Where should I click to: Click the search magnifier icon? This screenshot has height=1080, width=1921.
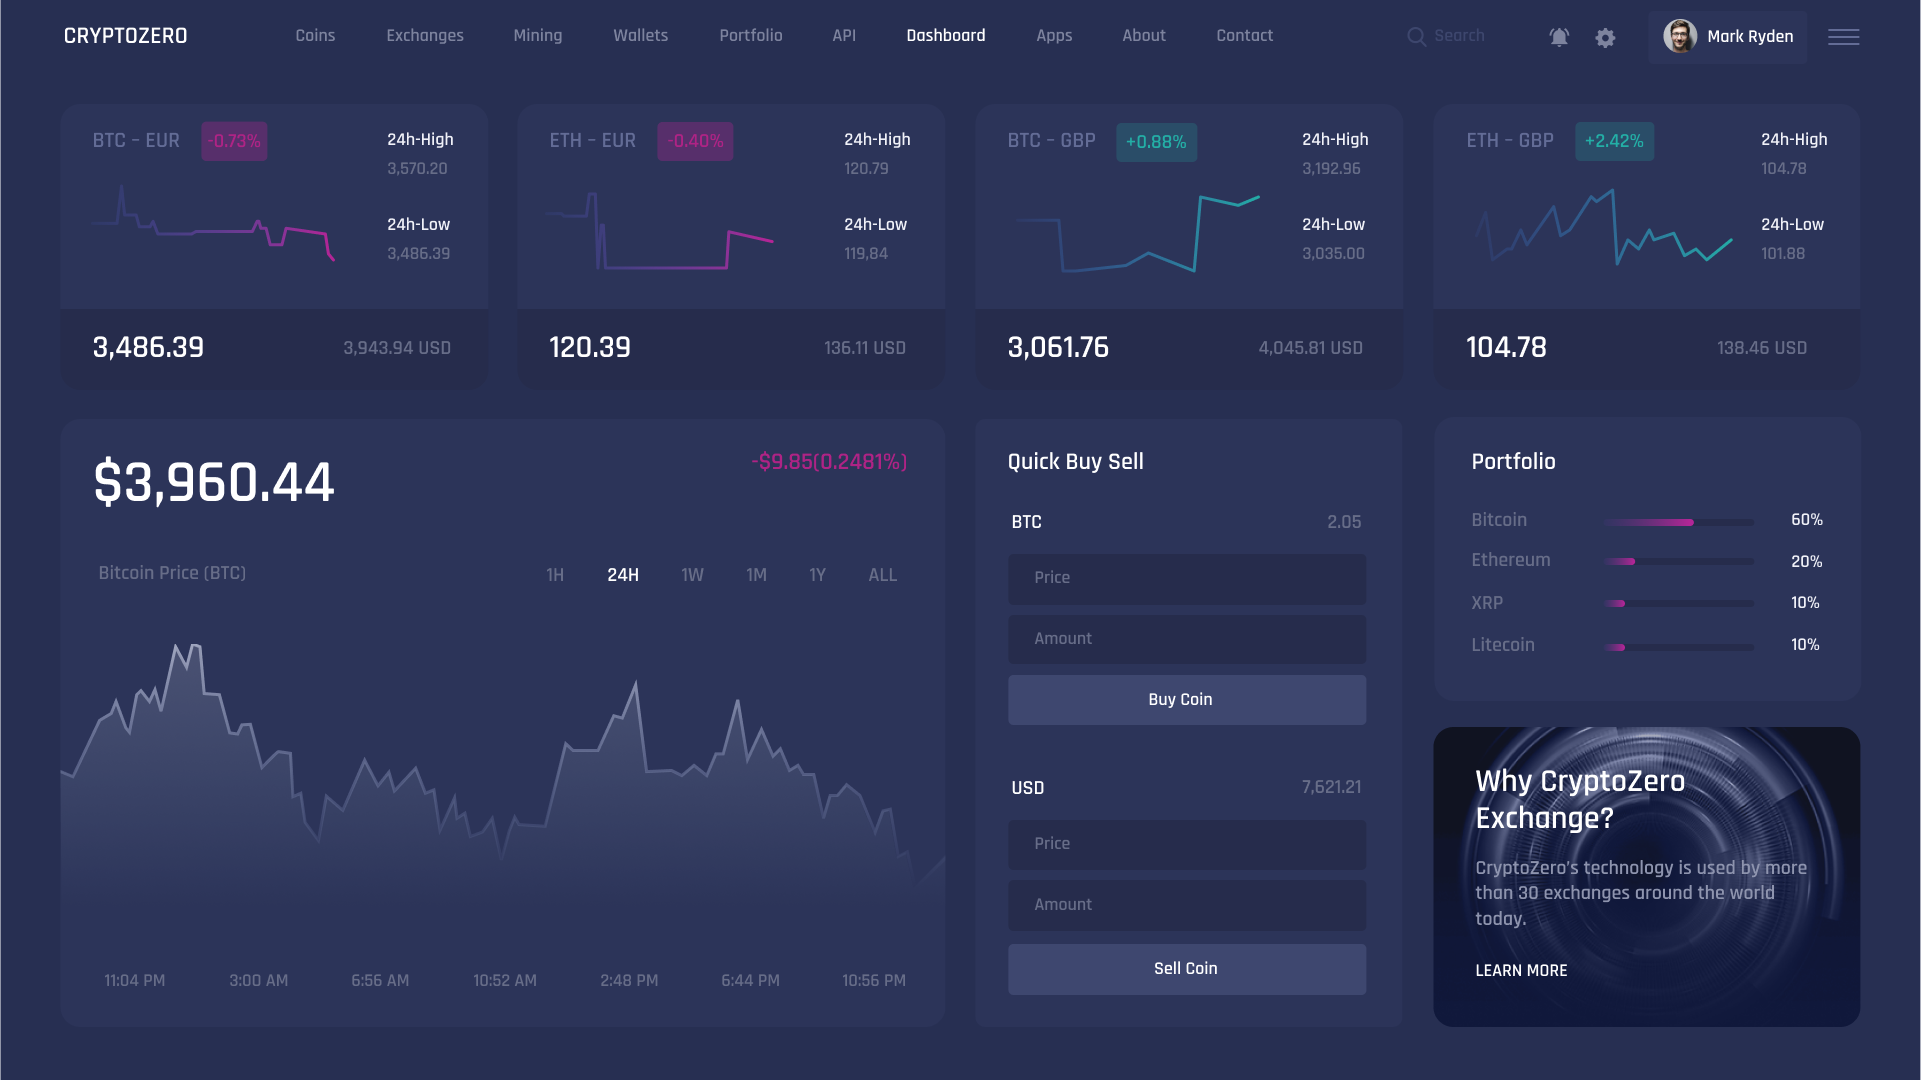pos(1416,37)
